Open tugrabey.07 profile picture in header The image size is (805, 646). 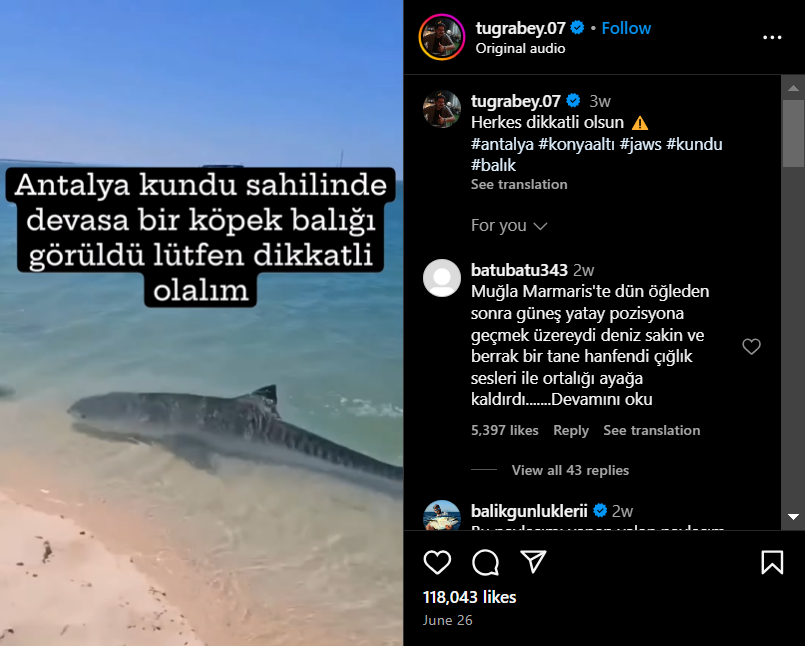point(442,37)
